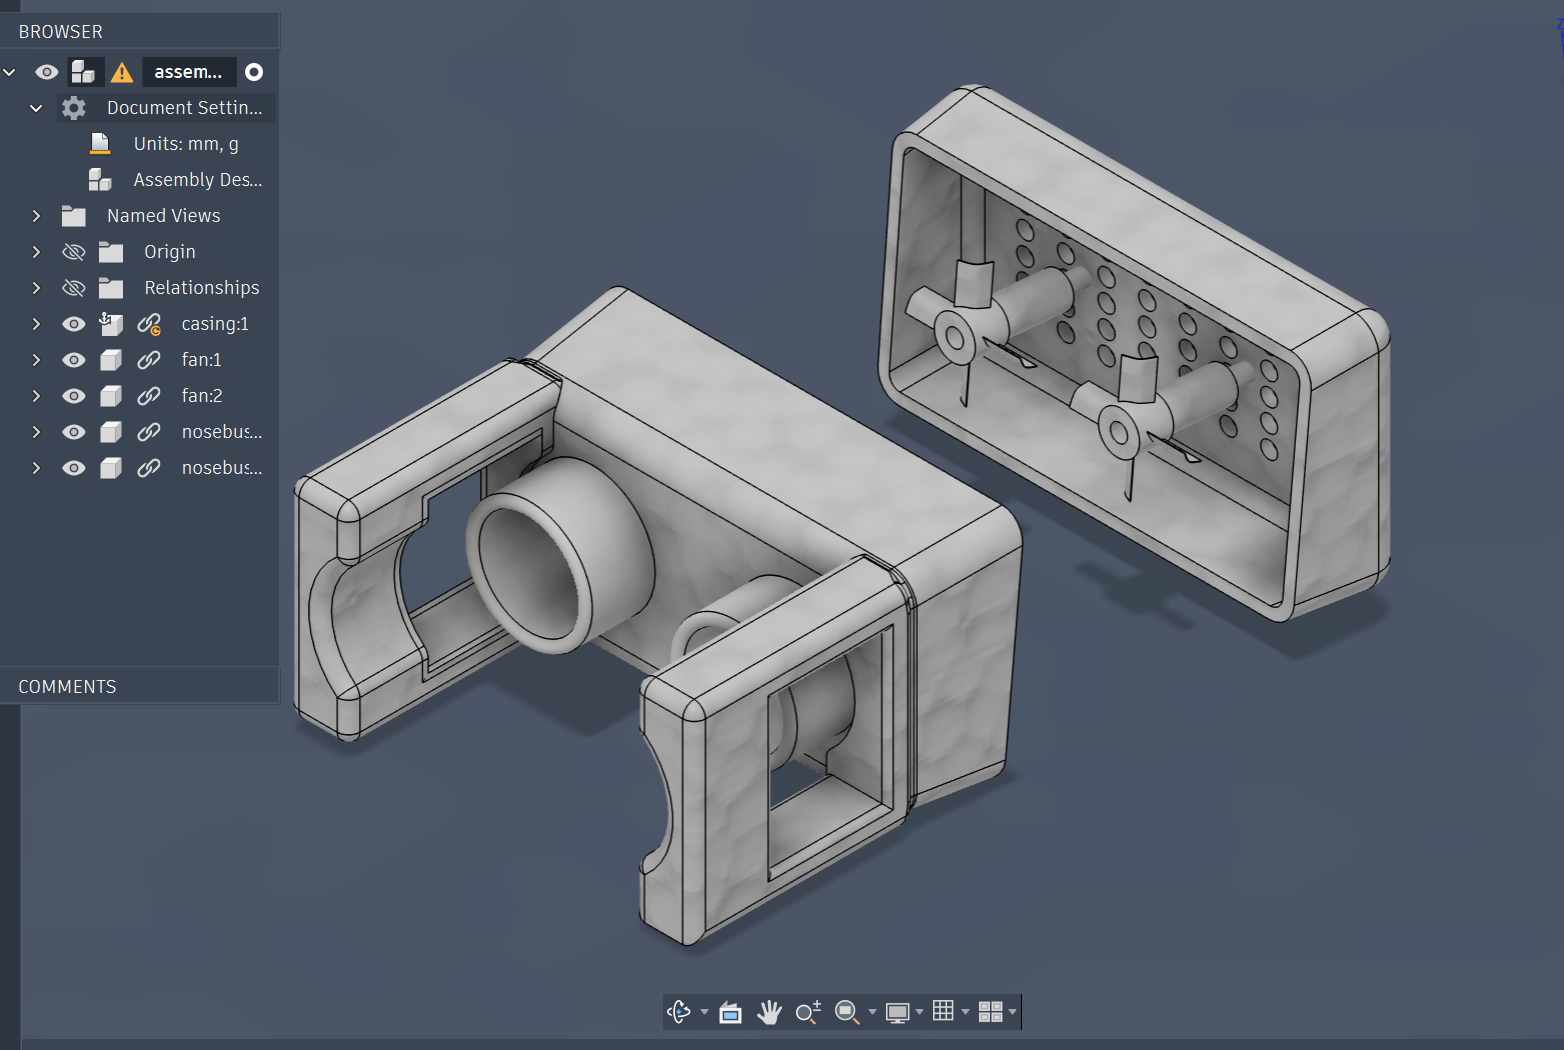Show the hidden Origin folder
Viewport: 1564px width, 1050px height.
click(74, 252)
